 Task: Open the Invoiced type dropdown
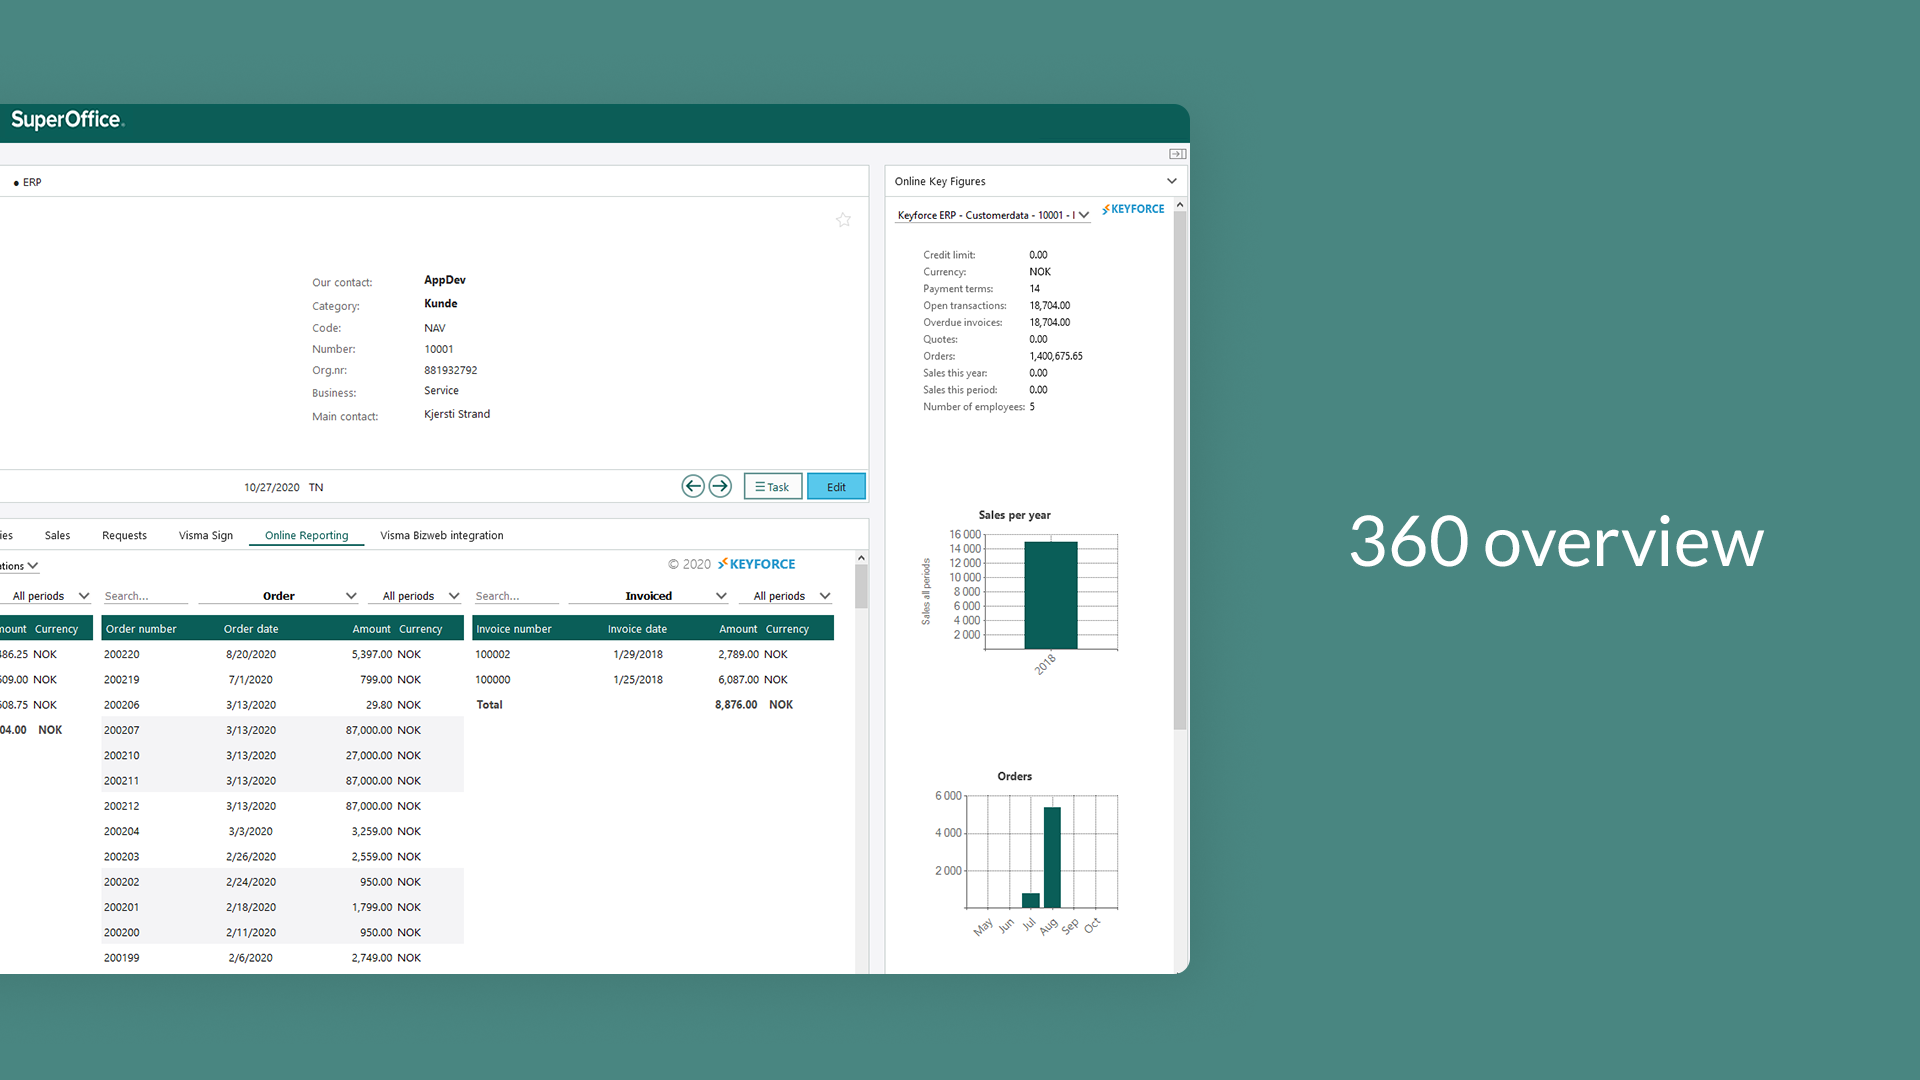point(649,596)
